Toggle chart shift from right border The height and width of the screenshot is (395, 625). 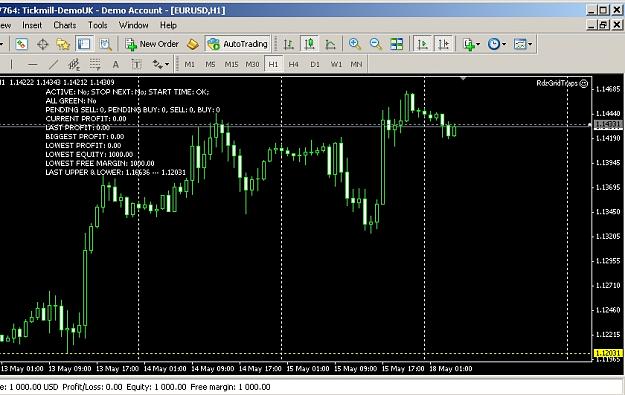444,44
